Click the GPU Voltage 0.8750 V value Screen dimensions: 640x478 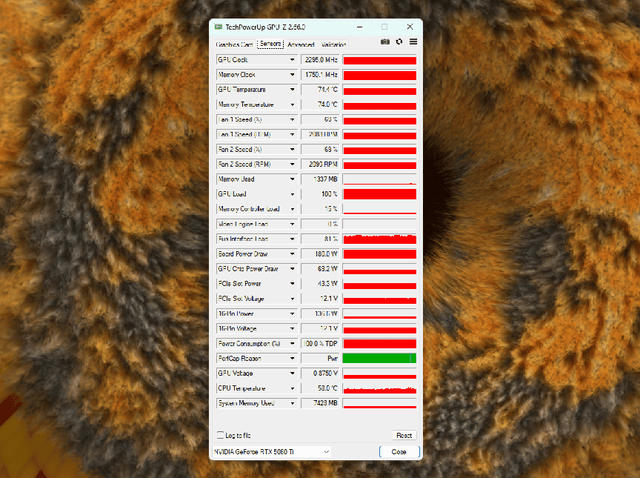(x=320, y=374)
